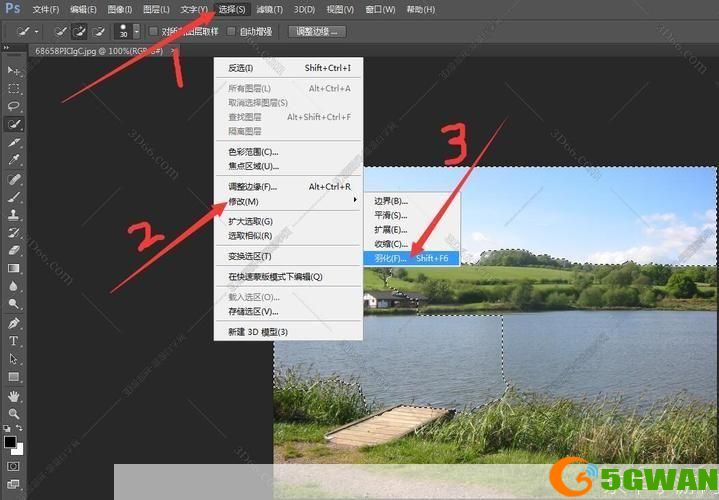Enable 自动增强 checkbox
The height and width of the screenshot is (500, 719).
[231, 31]
